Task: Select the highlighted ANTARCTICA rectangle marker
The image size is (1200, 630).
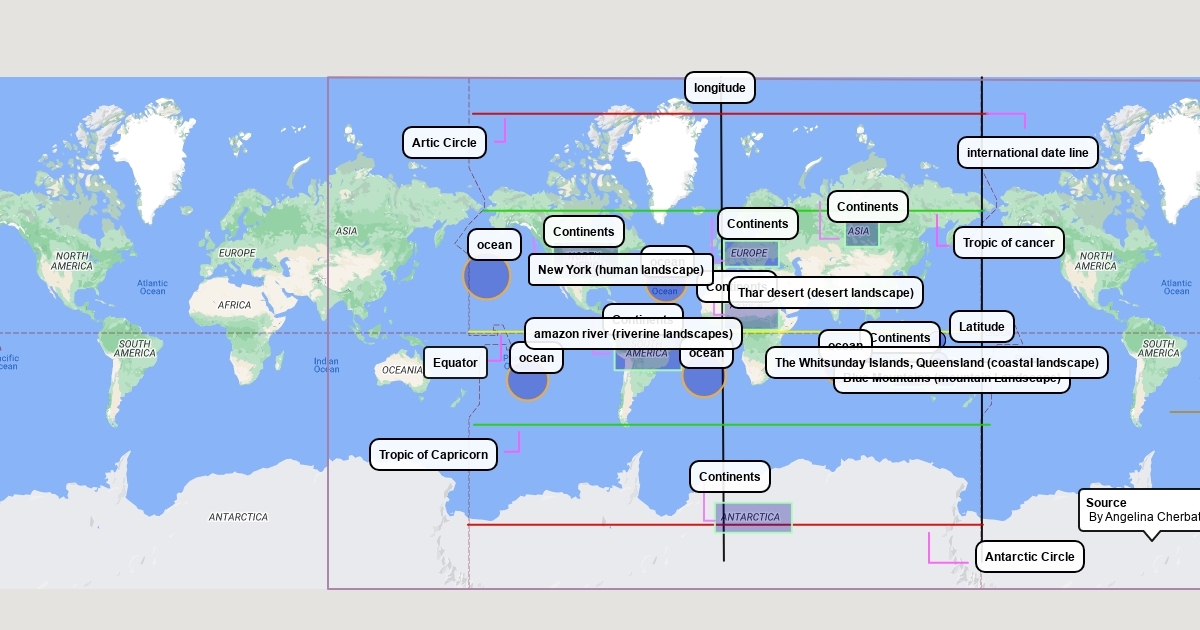Action: coord(754,517)
